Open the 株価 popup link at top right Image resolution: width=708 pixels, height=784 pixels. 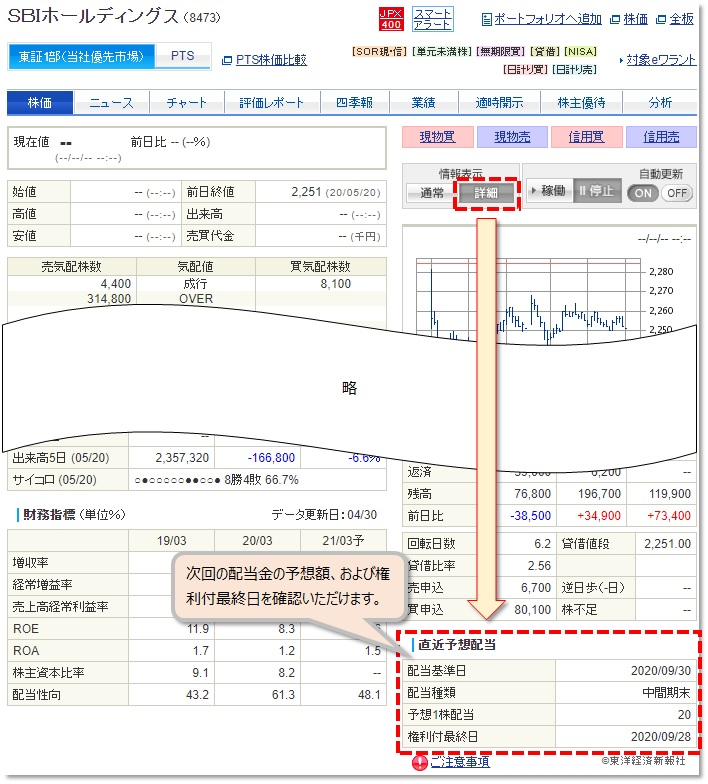(636, 19)
